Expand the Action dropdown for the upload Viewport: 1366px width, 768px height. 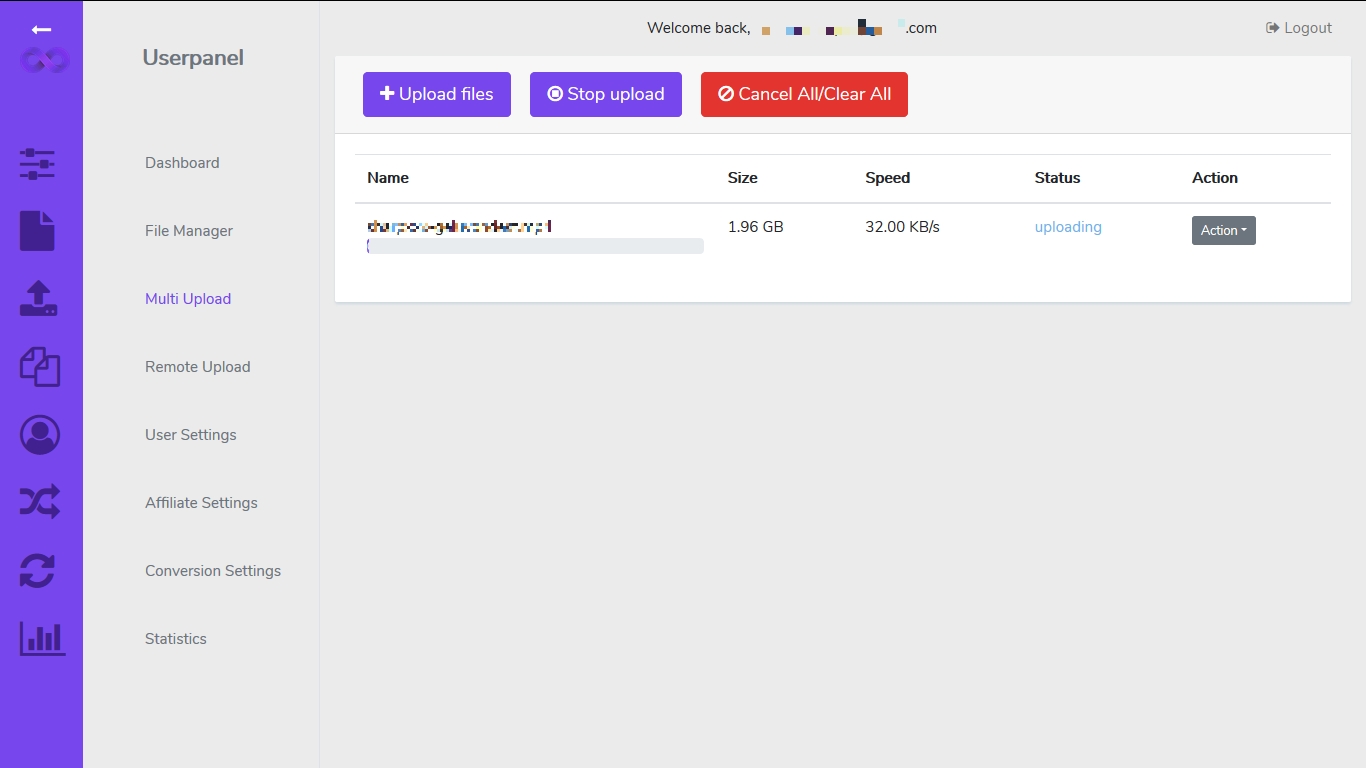tap(1223, 230)
